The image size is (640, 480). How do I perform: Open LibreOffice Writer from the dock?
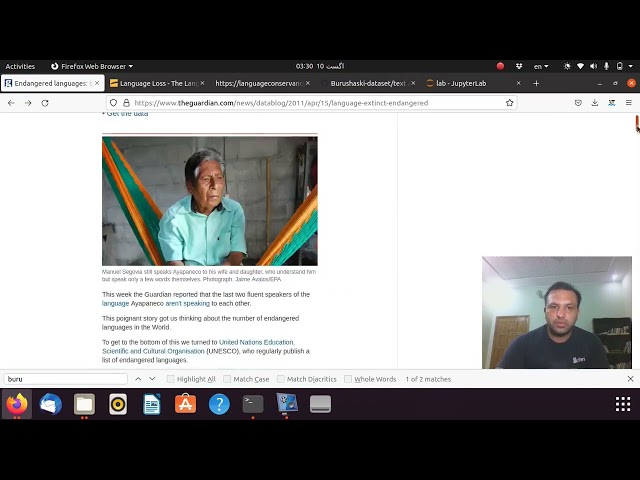point(152,404)
